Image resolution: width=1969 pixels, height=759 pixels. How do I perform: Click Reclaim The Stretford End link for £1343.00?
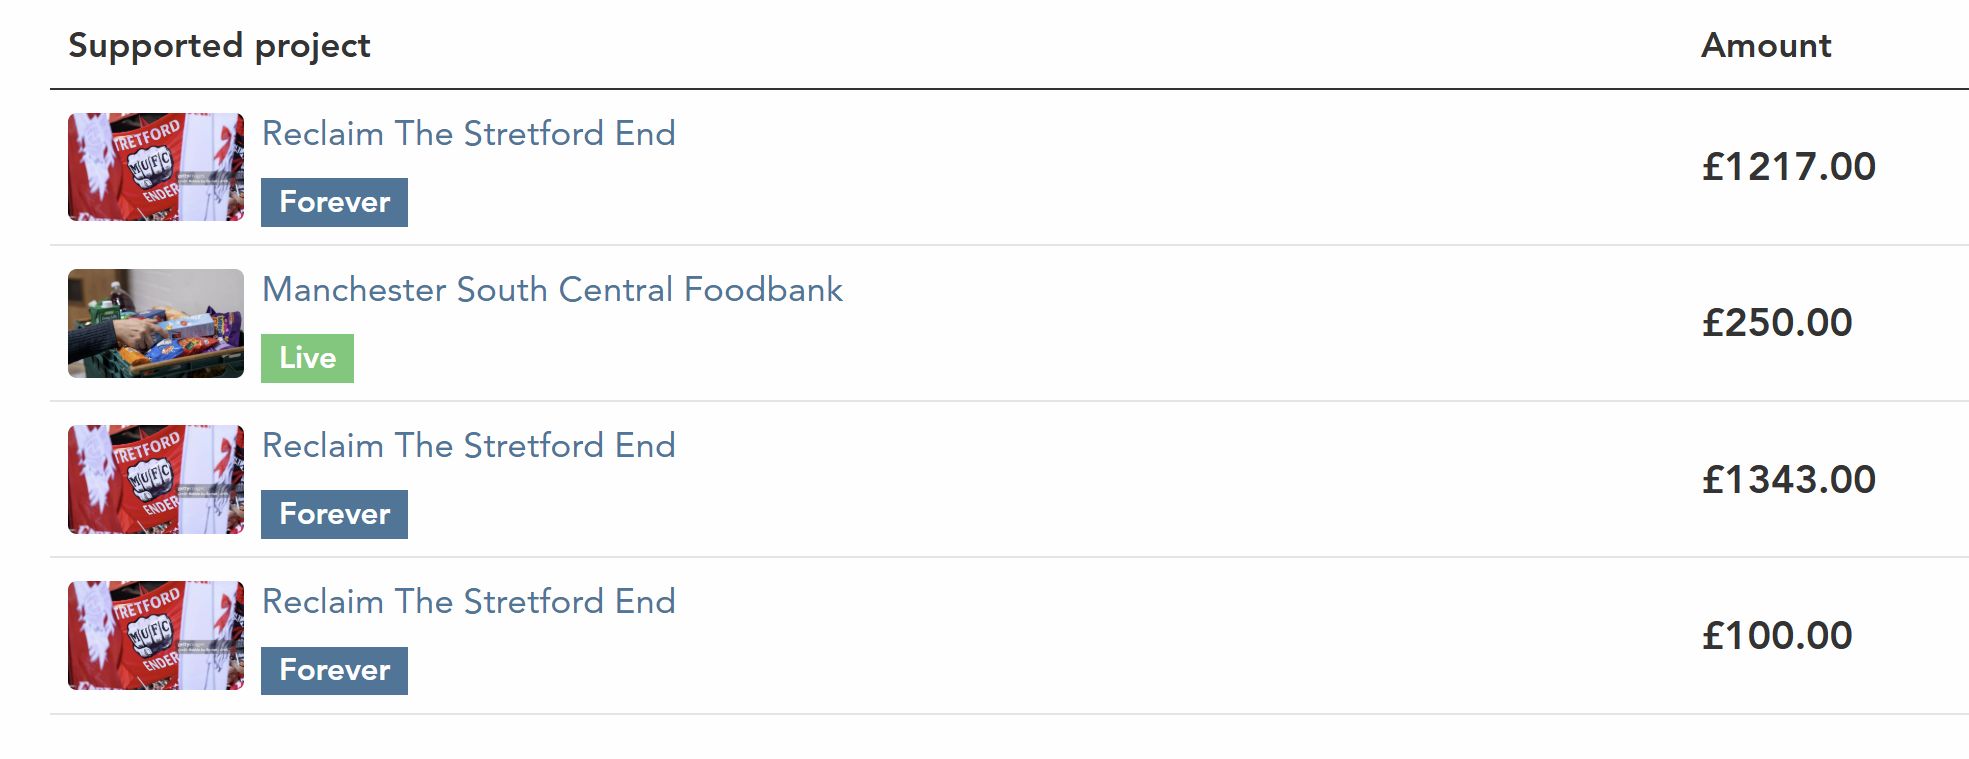[x=468, y=446]
